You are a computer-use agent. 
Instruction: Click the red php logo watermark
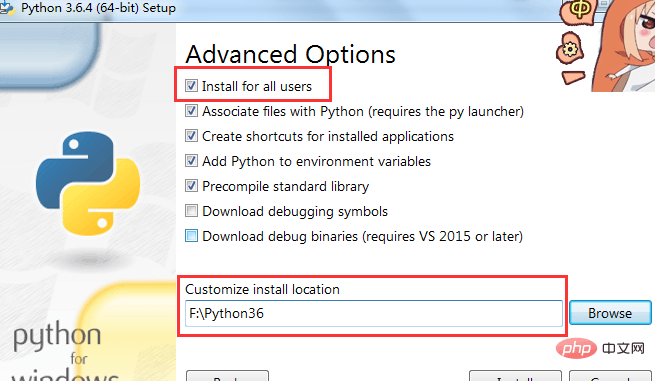[x=576, y=348]
